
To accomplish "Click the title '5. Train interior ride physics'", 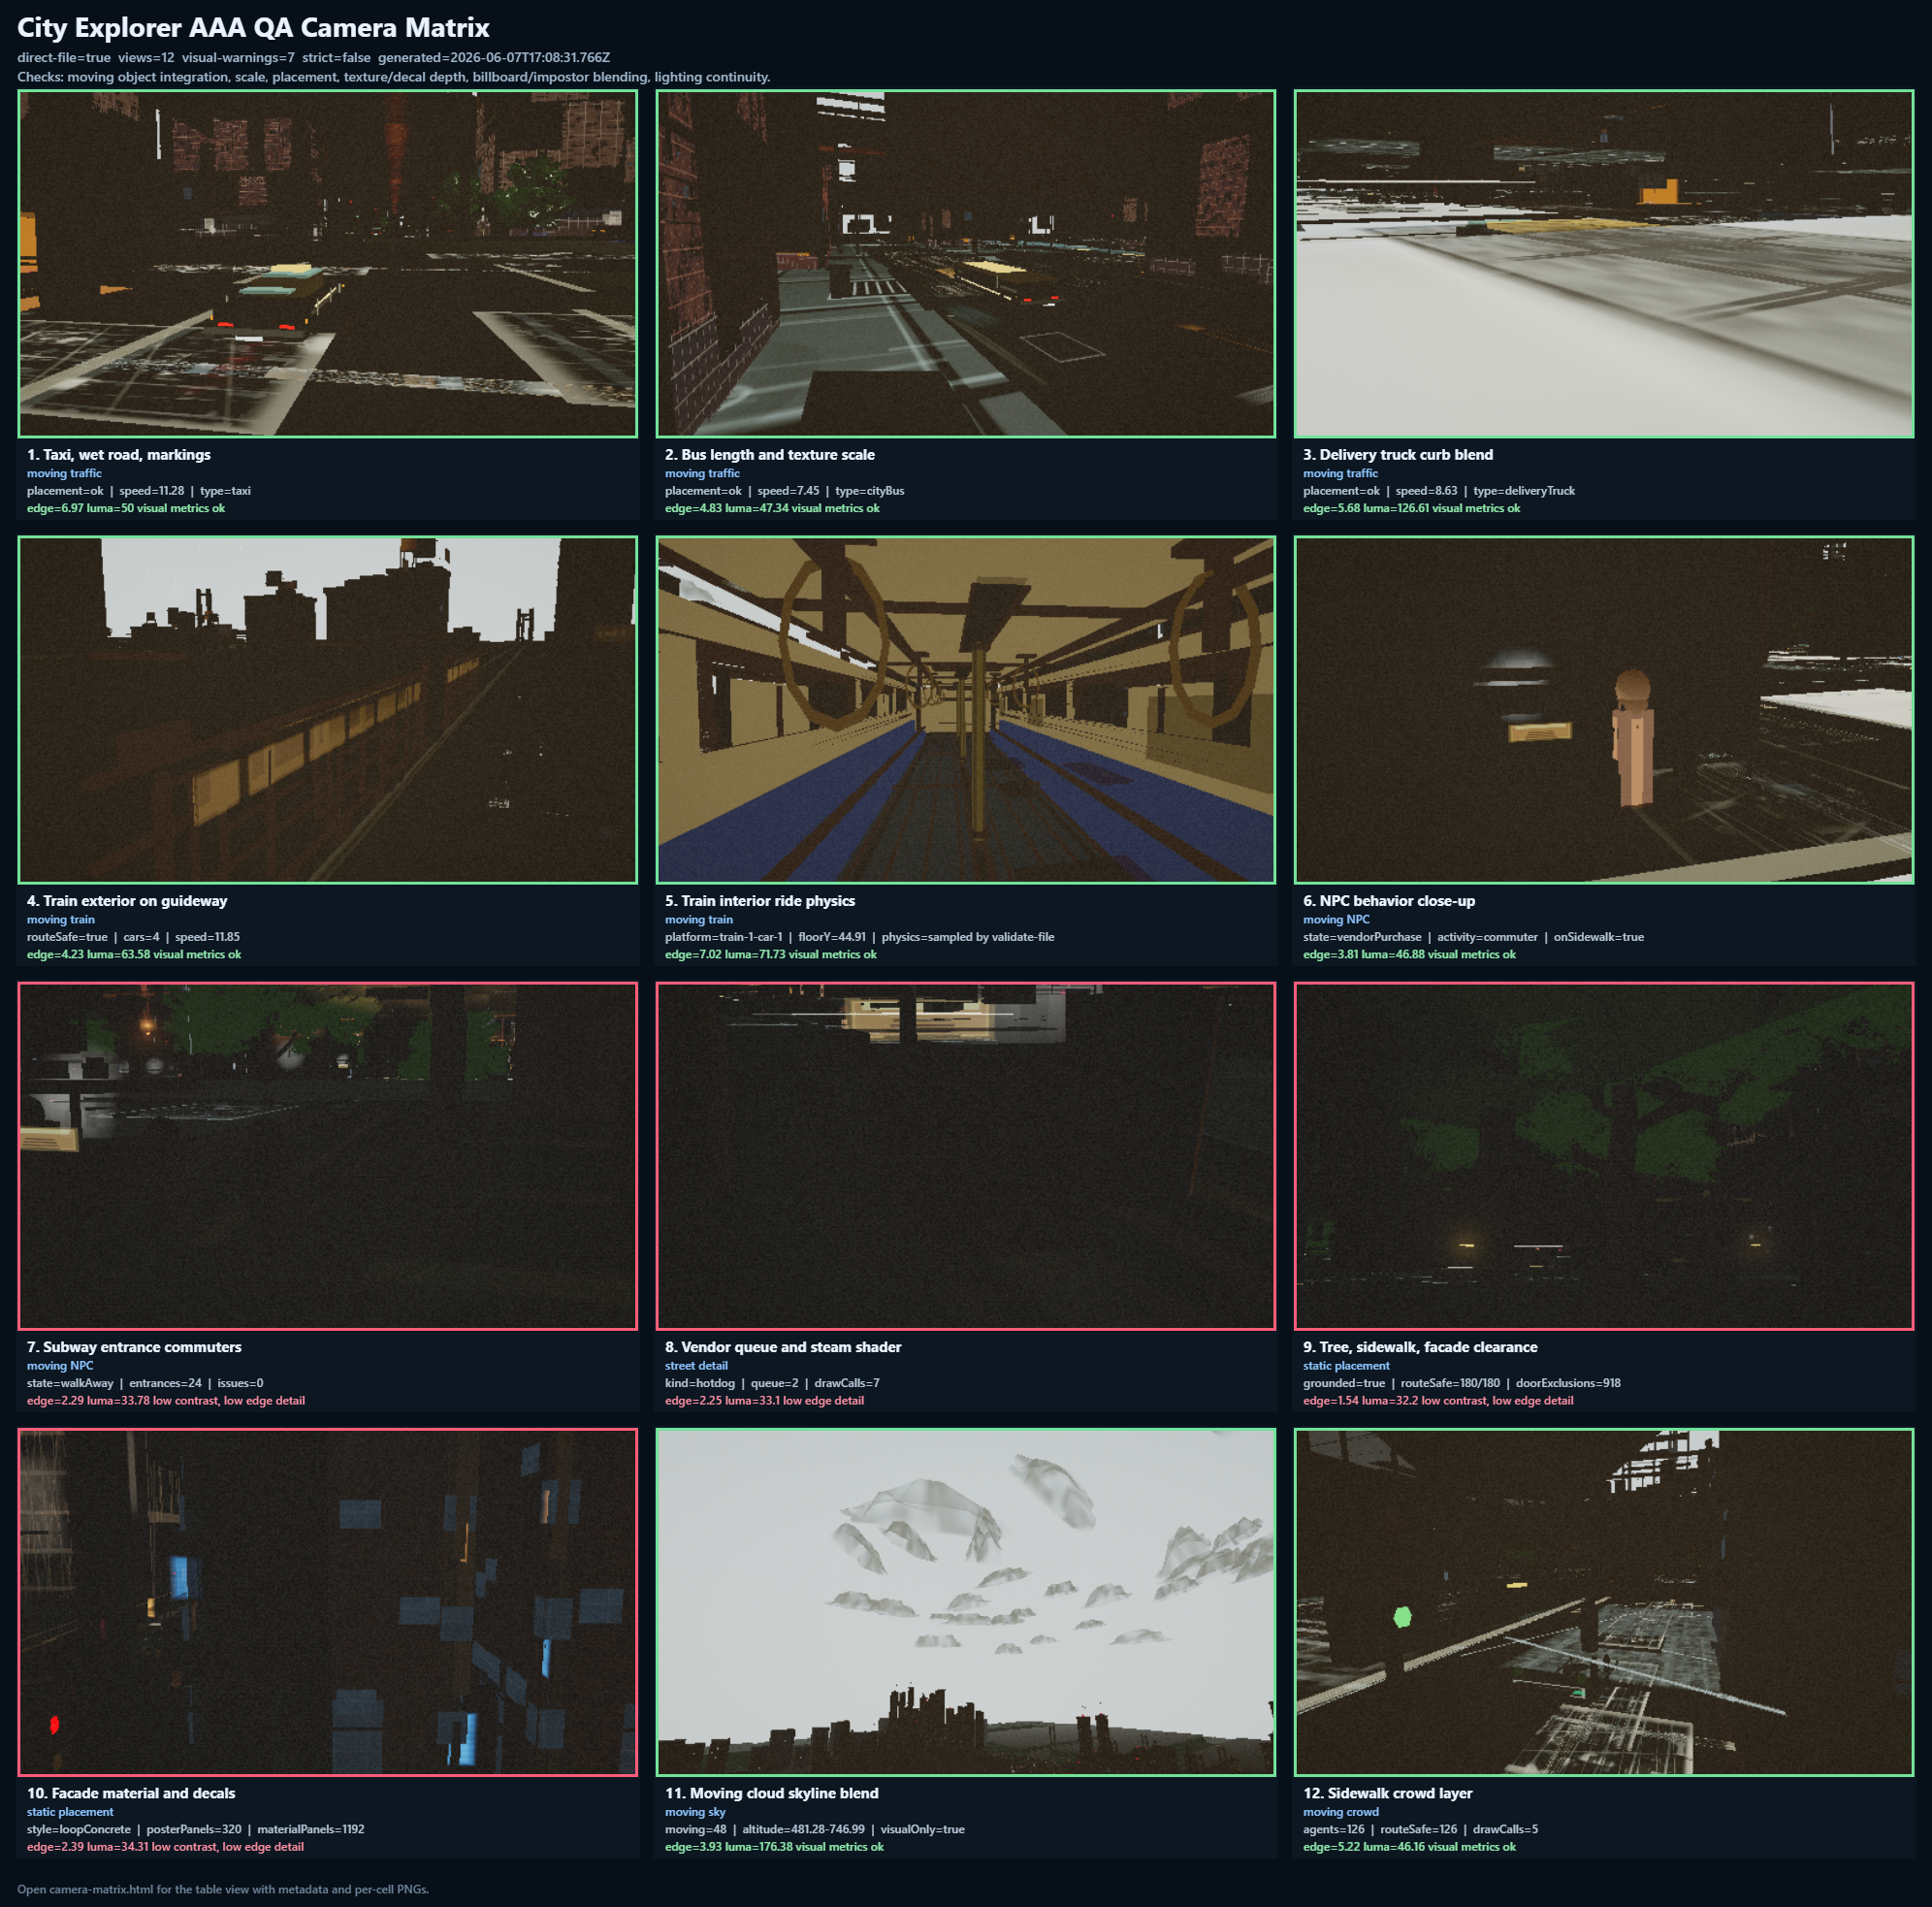I will [x=760, y=901].
